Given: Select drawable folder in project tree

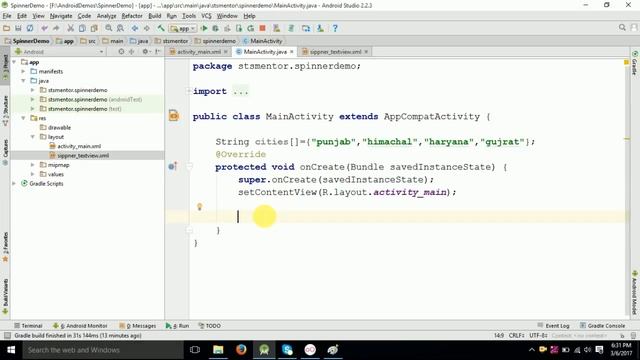Looking at the screenshot, I should [55, 127].
